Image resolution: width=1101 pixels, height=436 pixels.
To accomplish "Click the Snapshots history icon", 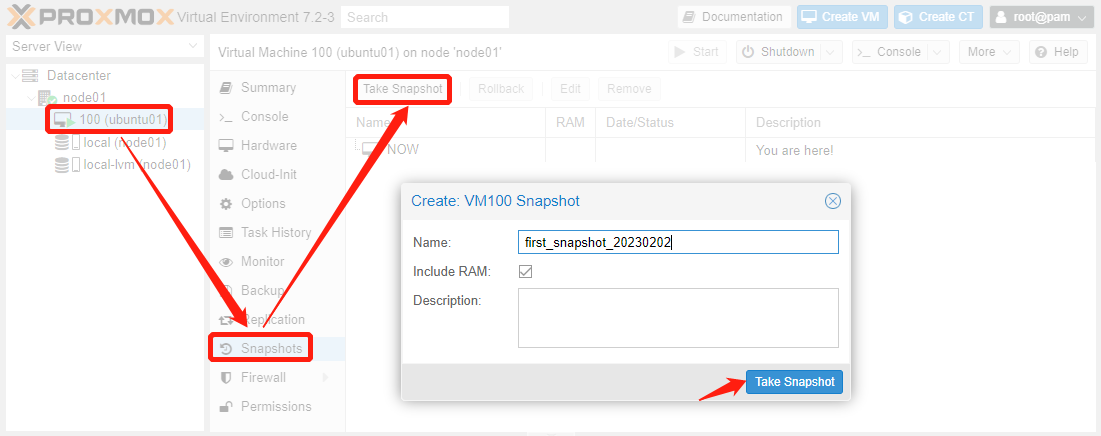I will tap(226, 349).
